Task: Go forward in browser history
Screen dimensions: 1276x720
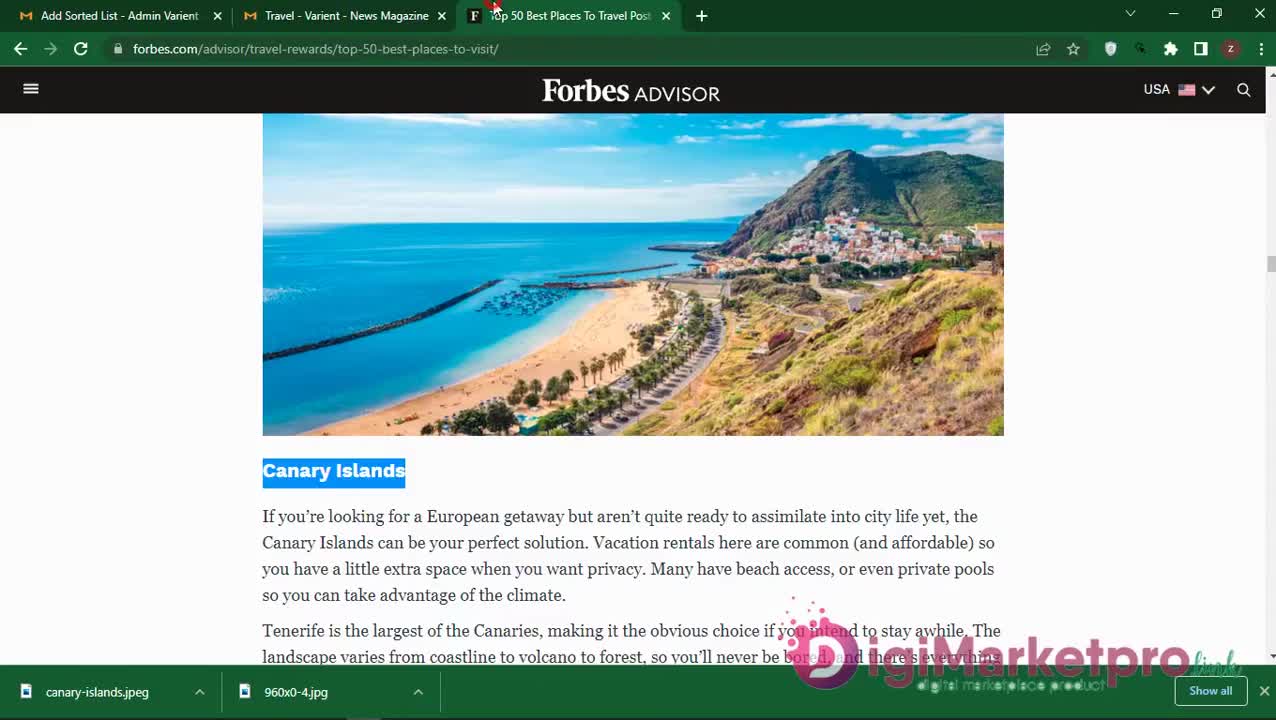Action: [50, 48]
